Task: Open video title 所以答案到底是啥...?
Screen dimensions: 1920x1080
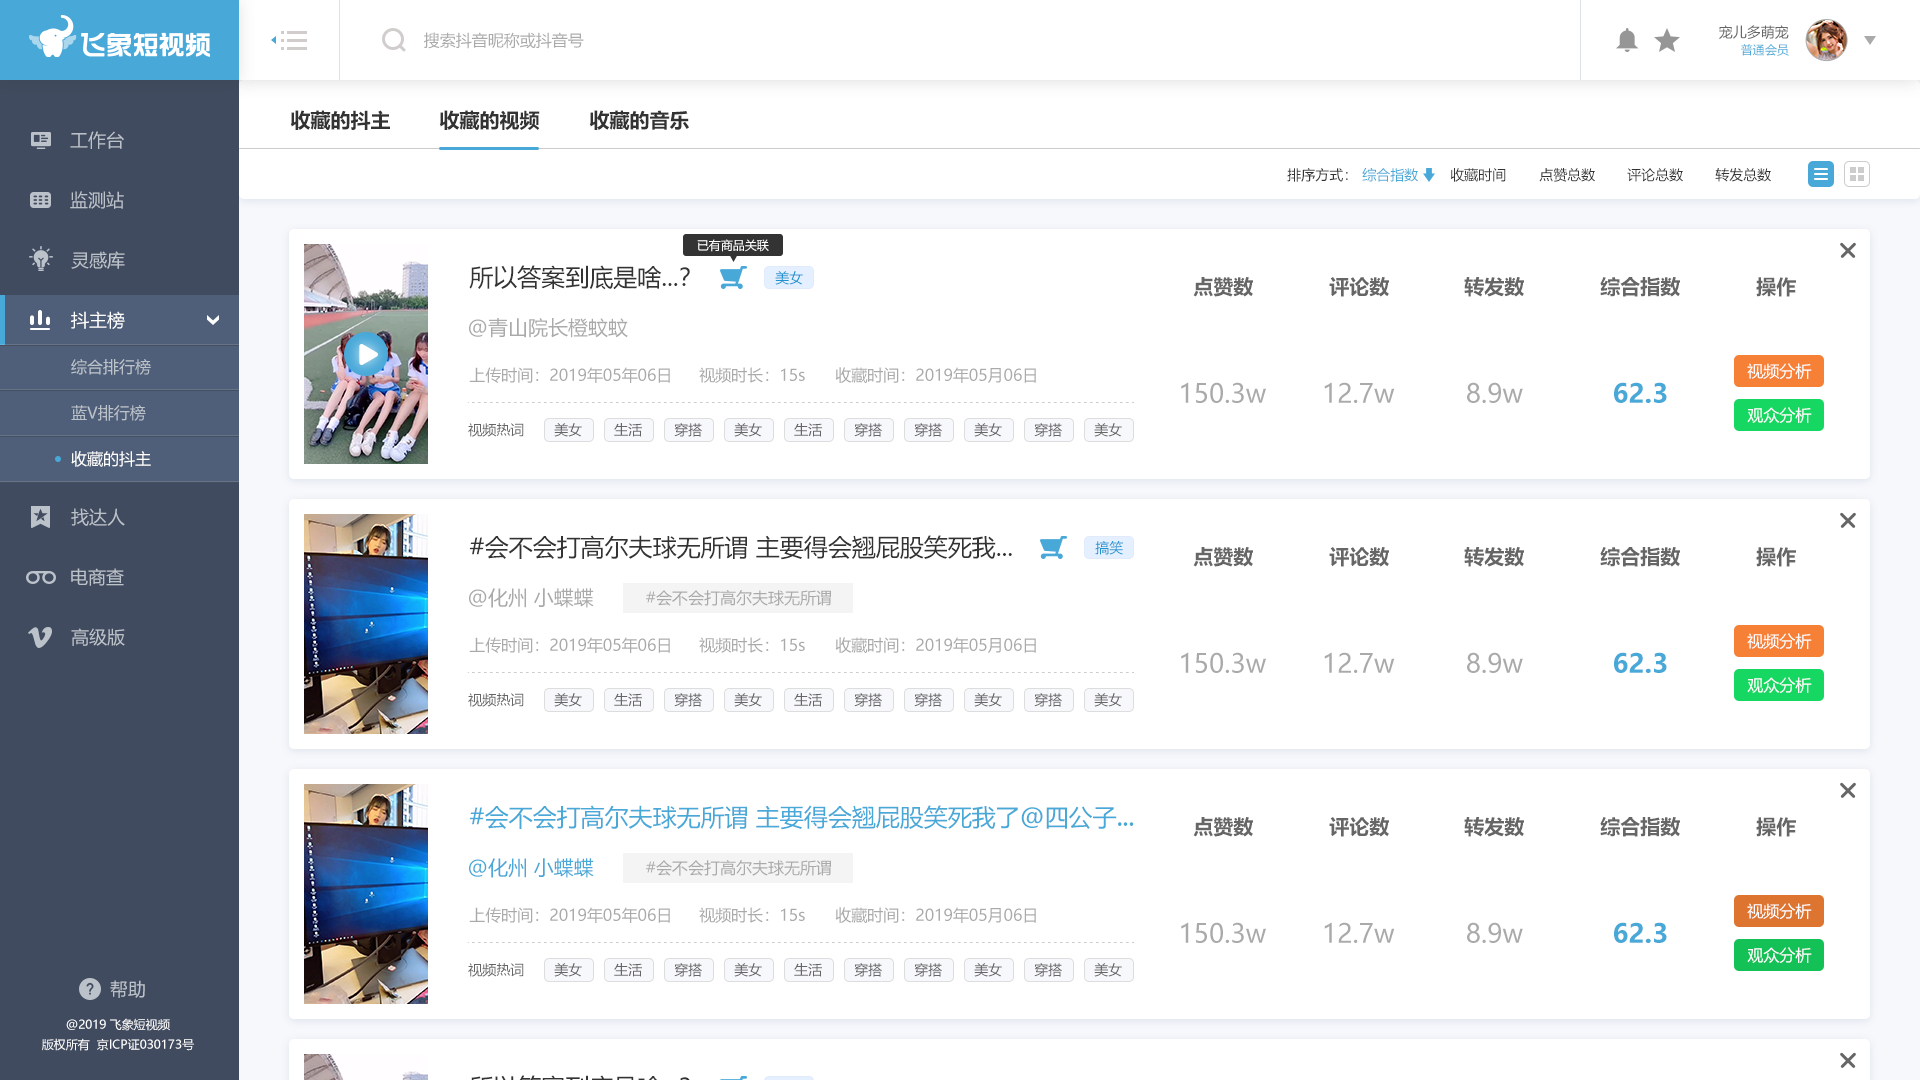Action: coord(580,278)
